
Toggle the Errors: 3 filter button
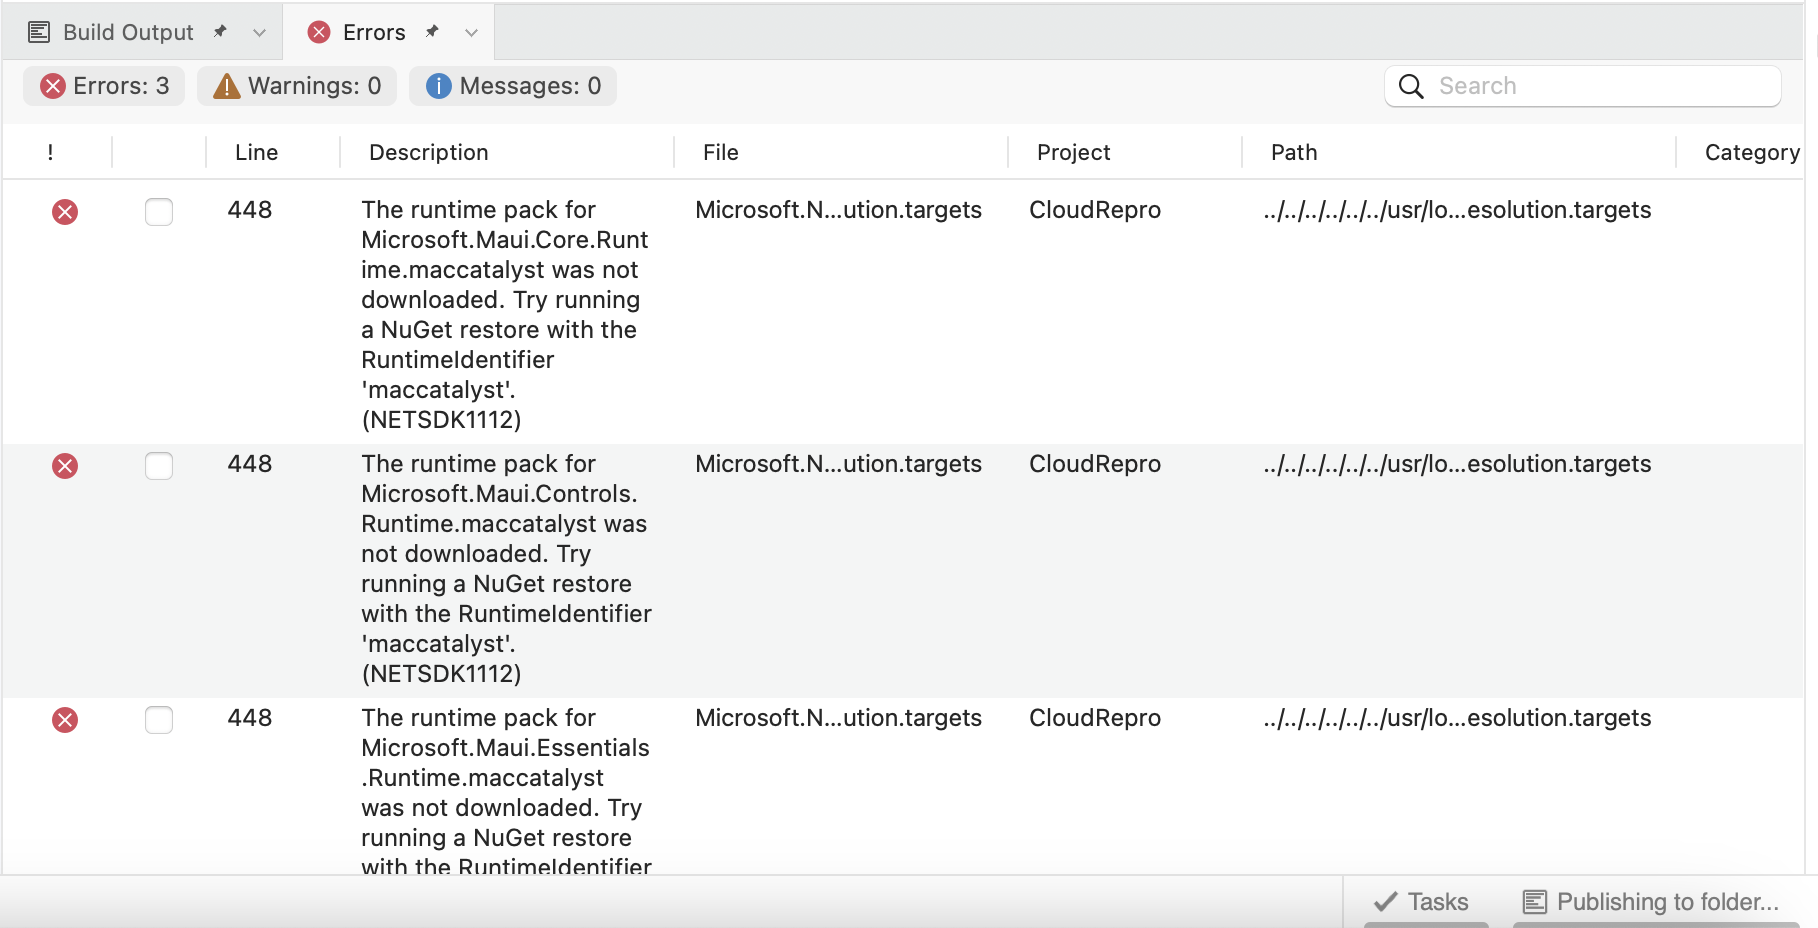(x=105, y=86)
